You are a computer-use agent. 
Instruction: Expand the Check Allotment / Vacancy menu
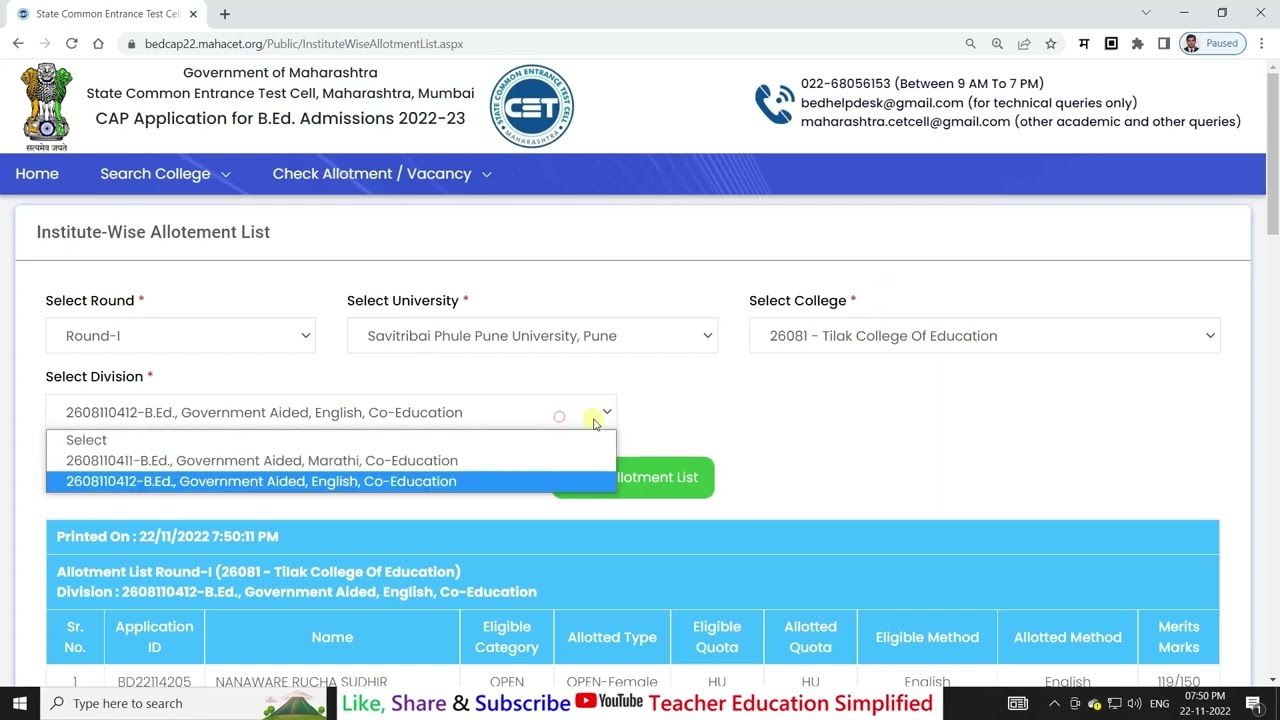pos(382,174)
